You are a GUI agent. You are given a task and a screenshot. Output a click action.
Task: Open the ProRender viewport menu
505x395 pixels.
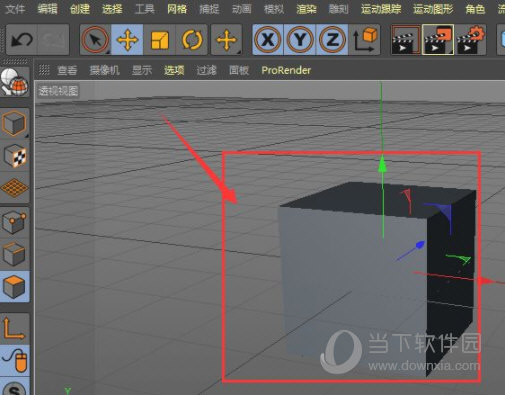coord(286,70)
